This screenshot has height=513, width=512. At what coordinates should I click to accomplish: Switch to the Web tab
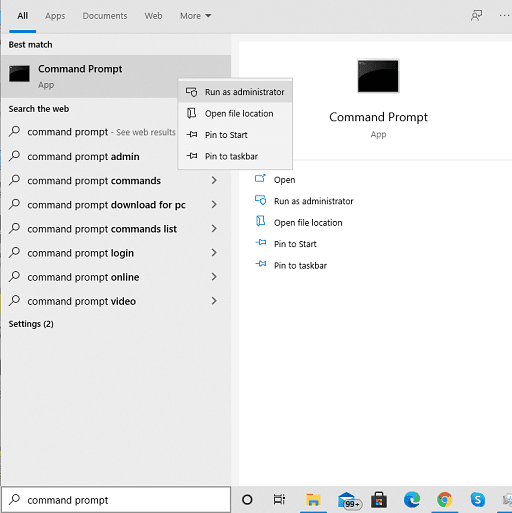153,16
